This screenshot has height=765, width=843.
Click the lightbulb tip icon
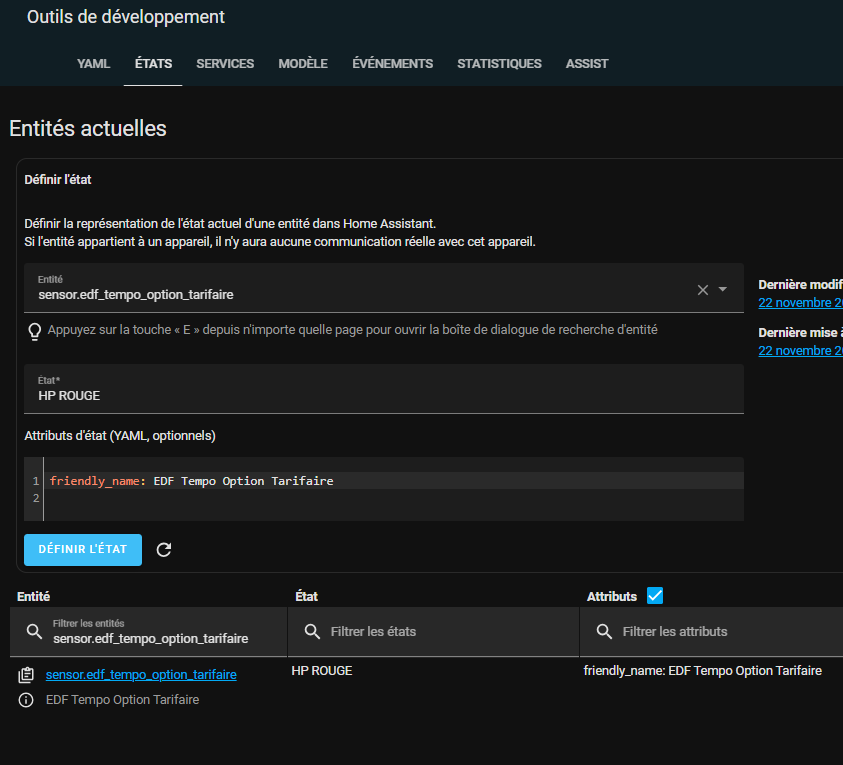tap(34, 330)
